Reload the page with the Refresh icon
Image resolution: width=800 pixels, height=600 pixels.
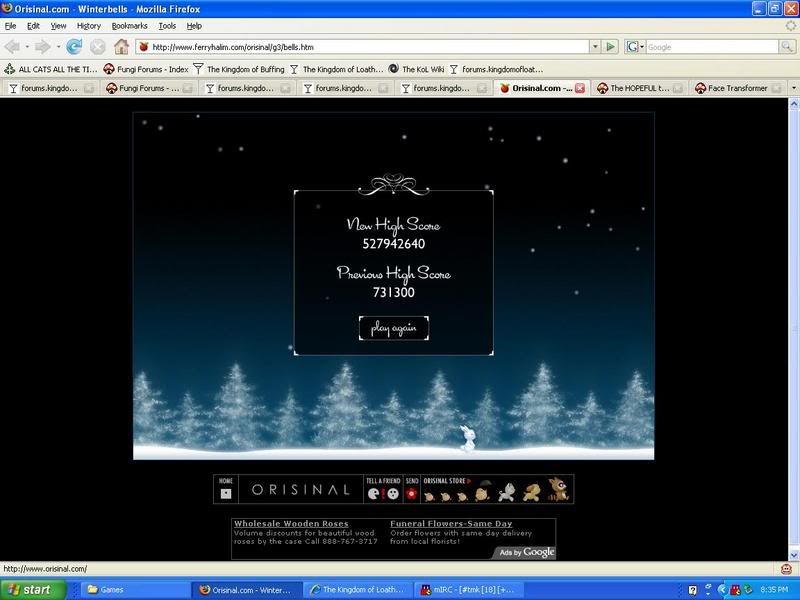74,47
